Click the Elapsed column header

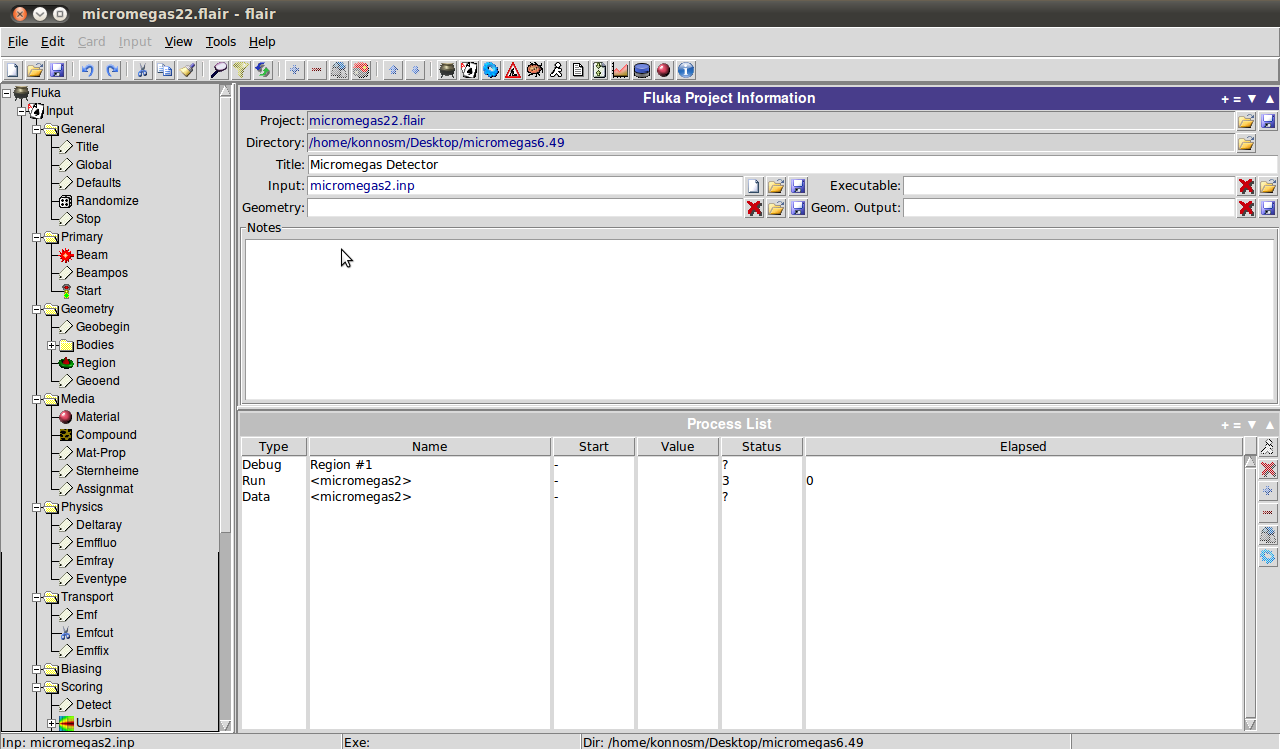[x=1023, y=447]
